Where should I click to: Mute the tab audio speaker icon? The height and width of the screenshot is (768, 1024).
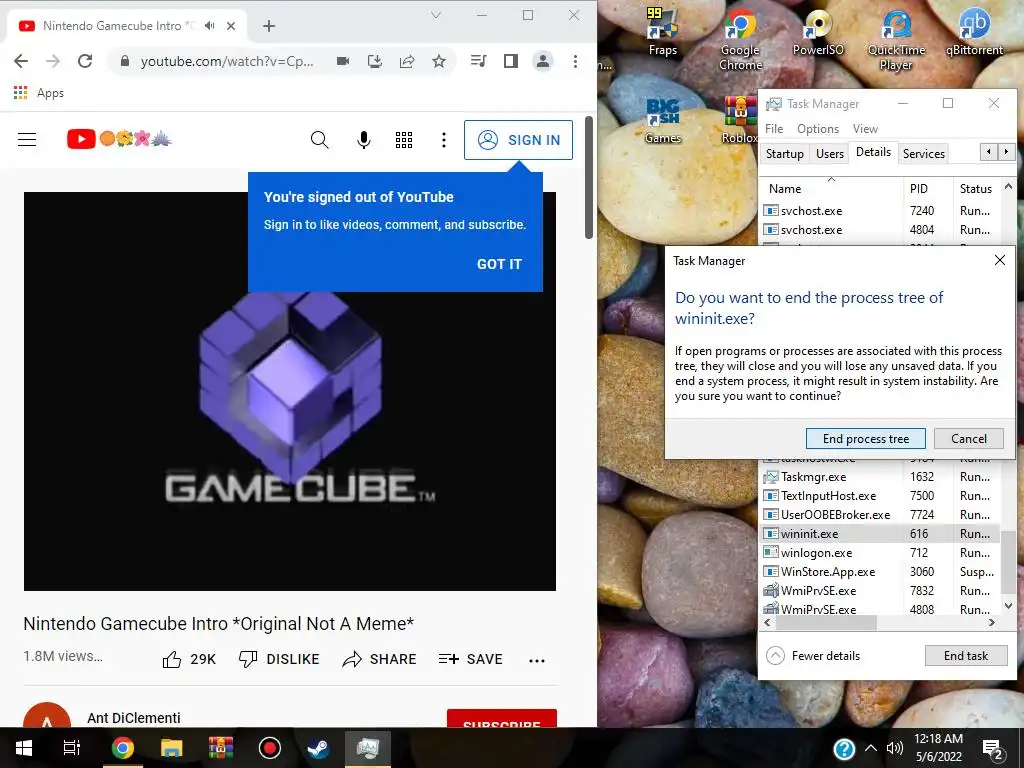coord(210,25)
